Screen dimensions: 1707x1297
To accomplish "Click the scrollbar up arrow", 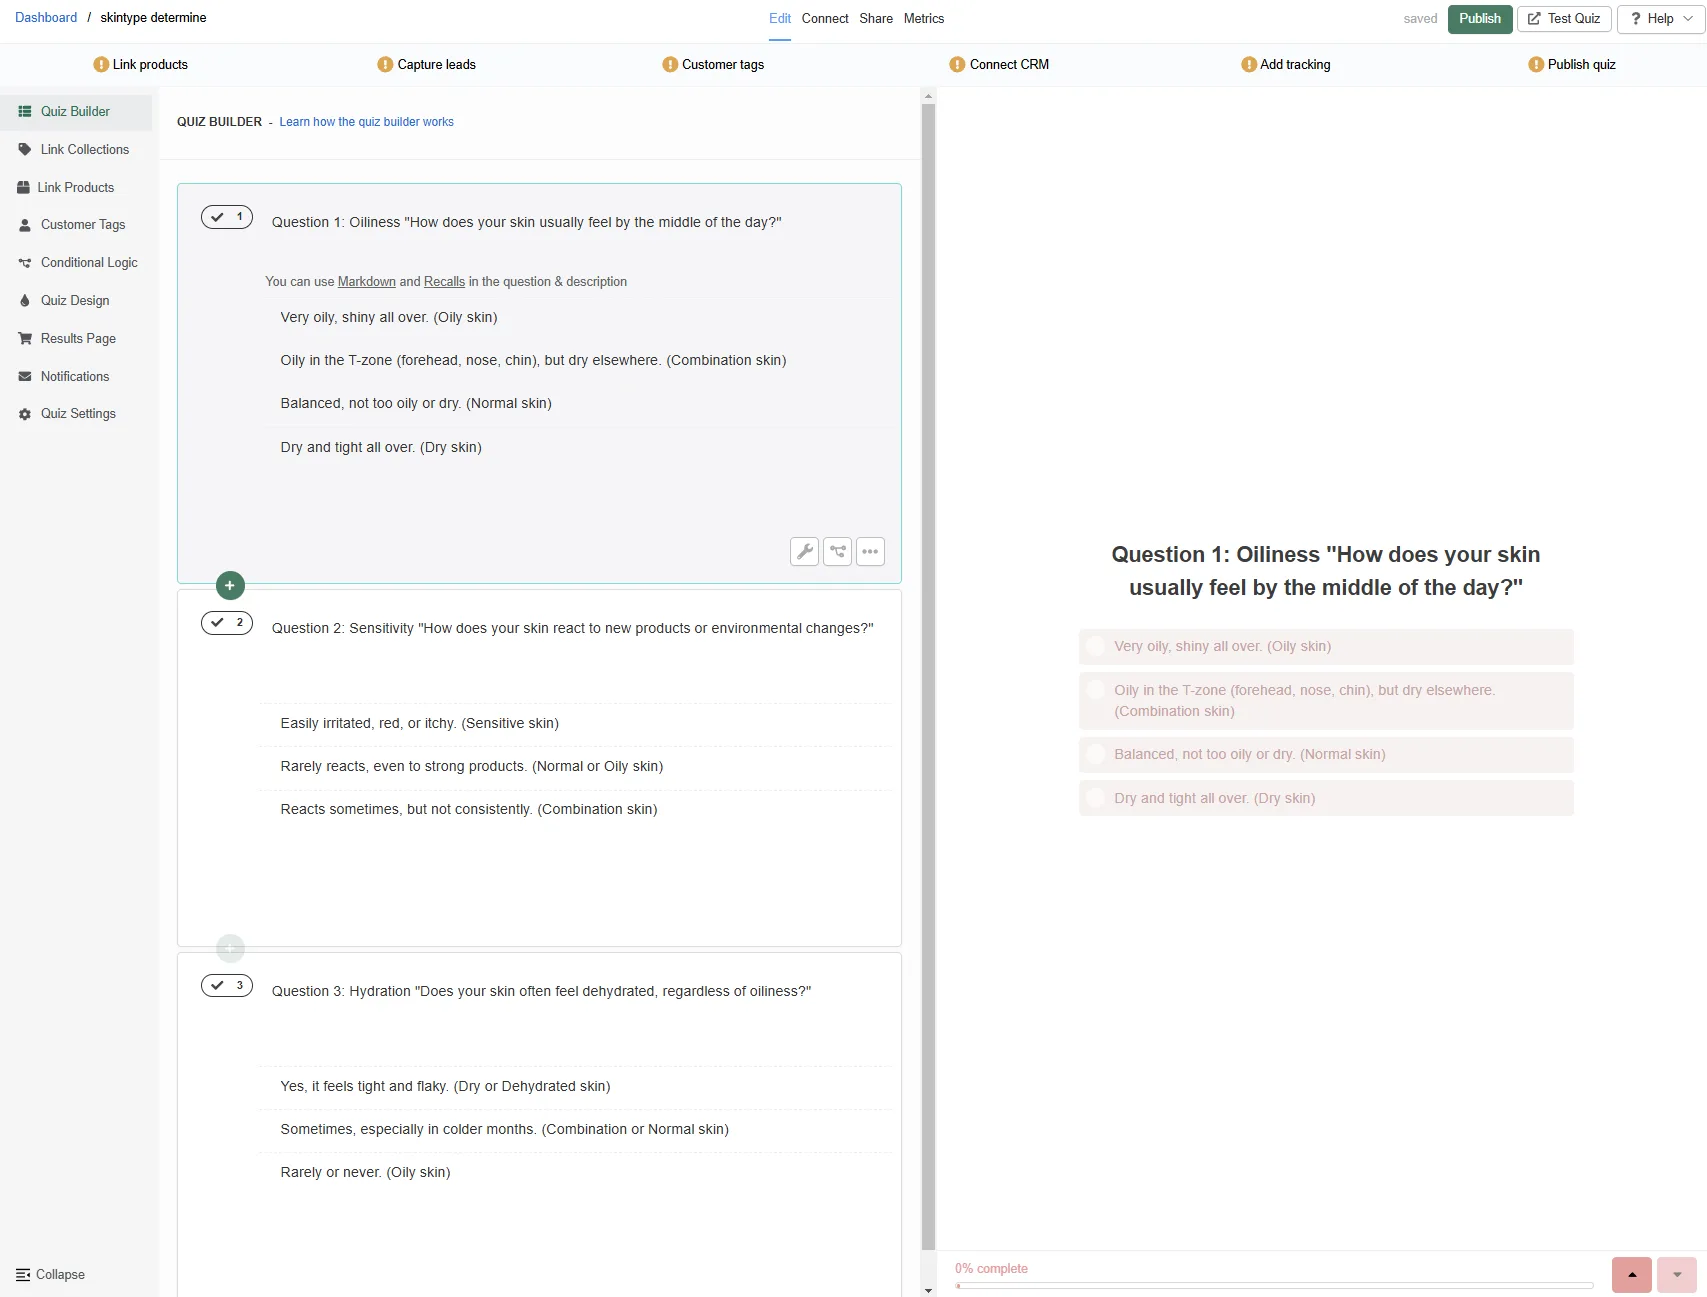I will tap(928, 97).
